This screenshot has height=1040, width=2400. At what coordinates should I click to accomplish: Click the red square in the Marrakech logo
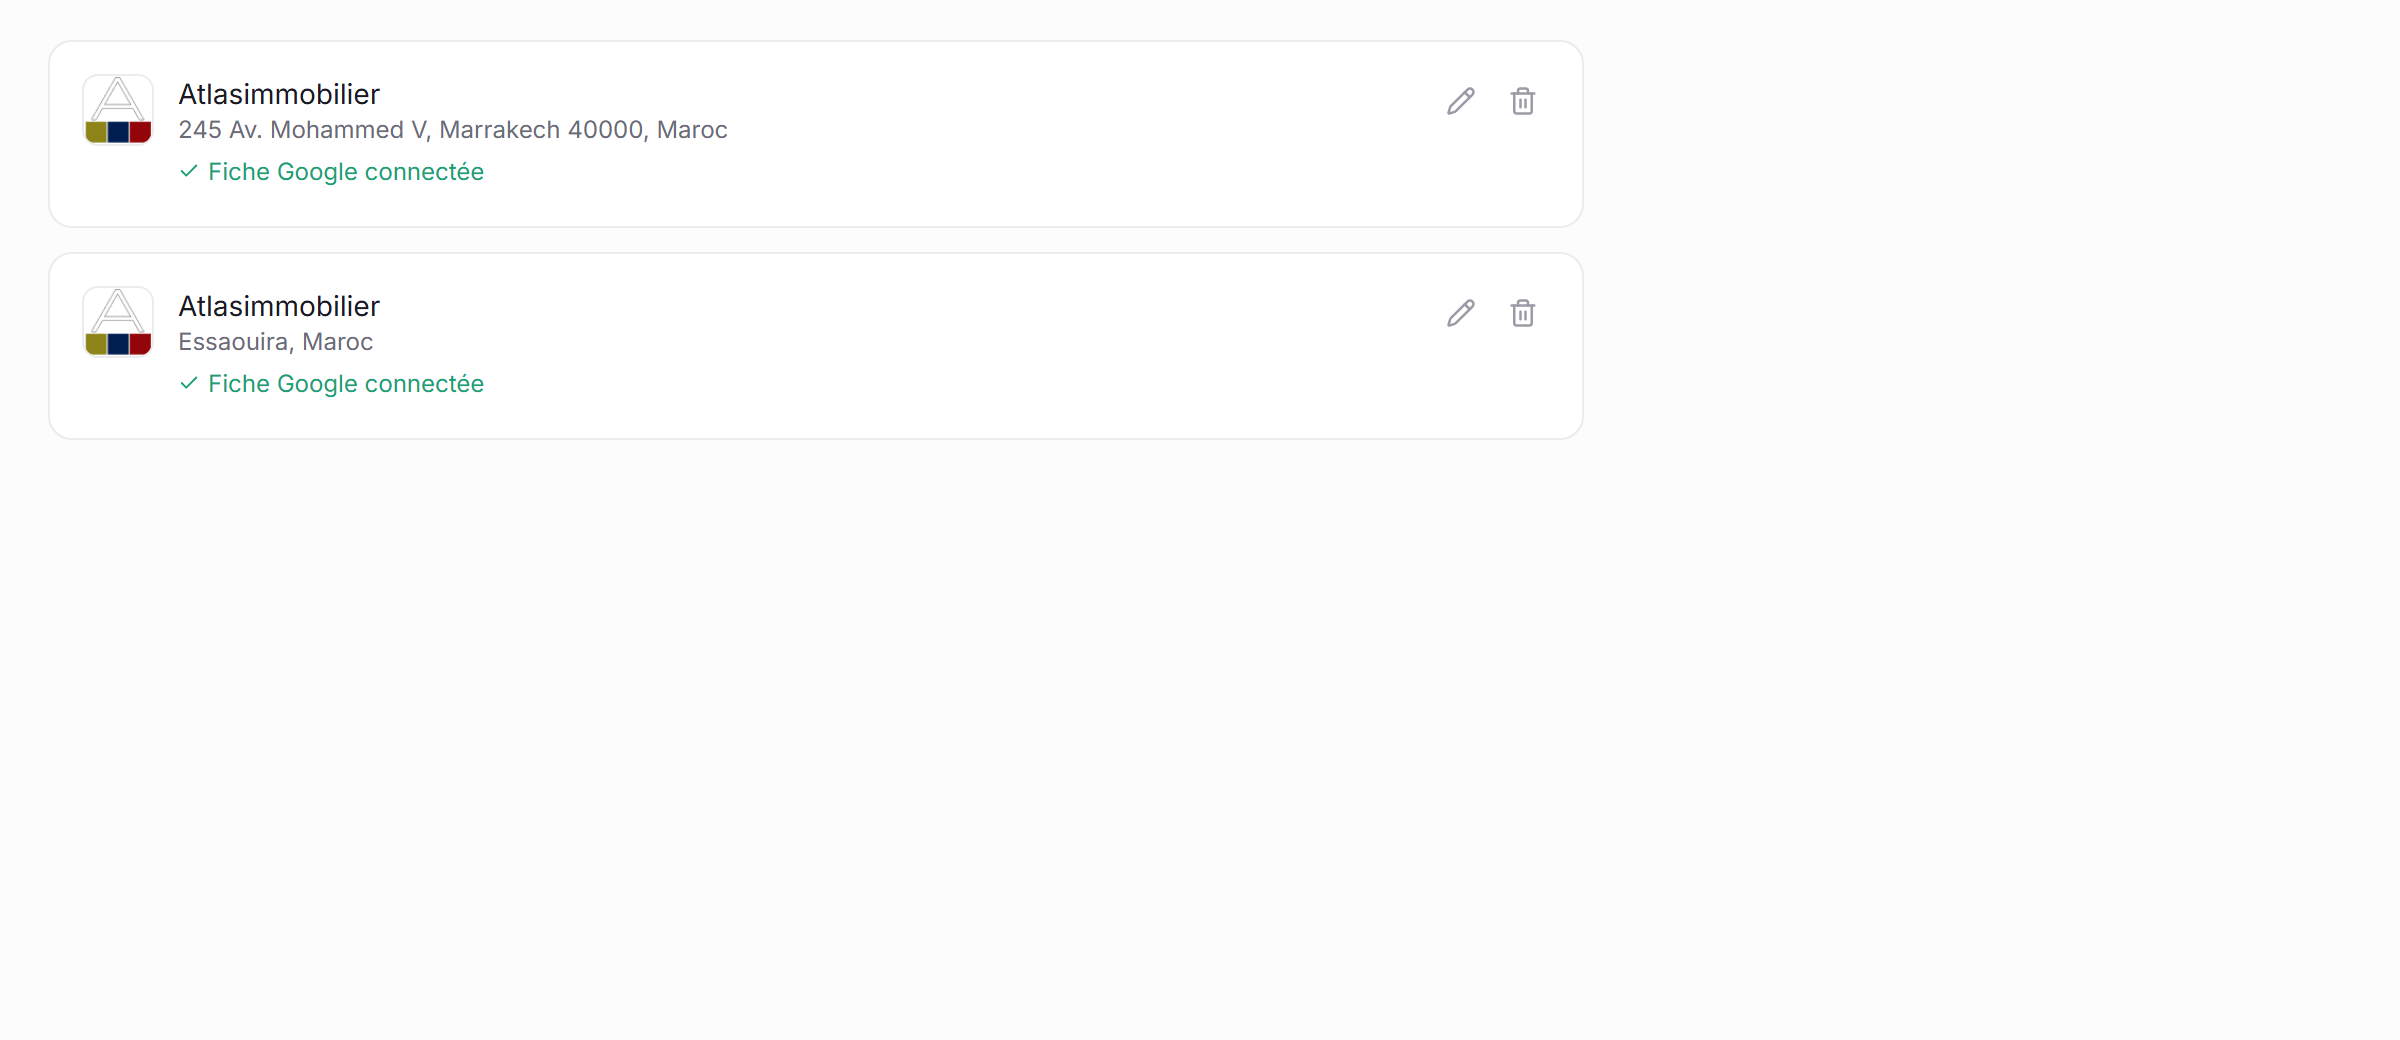point(141,132)
